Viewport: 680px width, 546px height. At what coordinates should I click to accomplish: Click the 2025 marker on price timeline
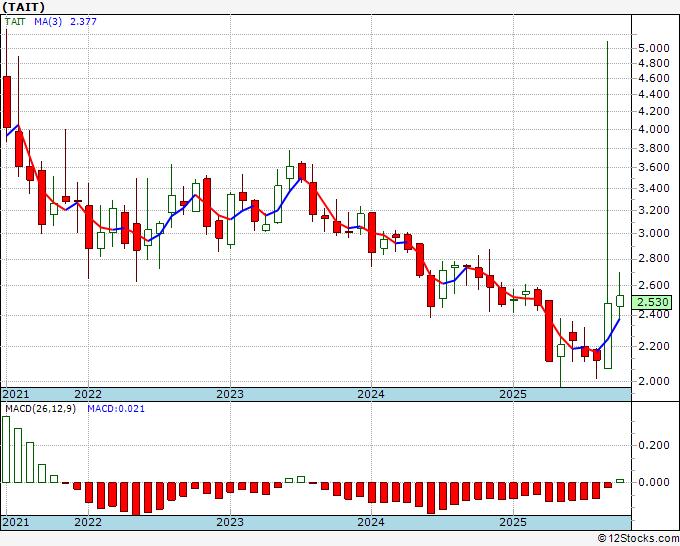coord(513,394)
